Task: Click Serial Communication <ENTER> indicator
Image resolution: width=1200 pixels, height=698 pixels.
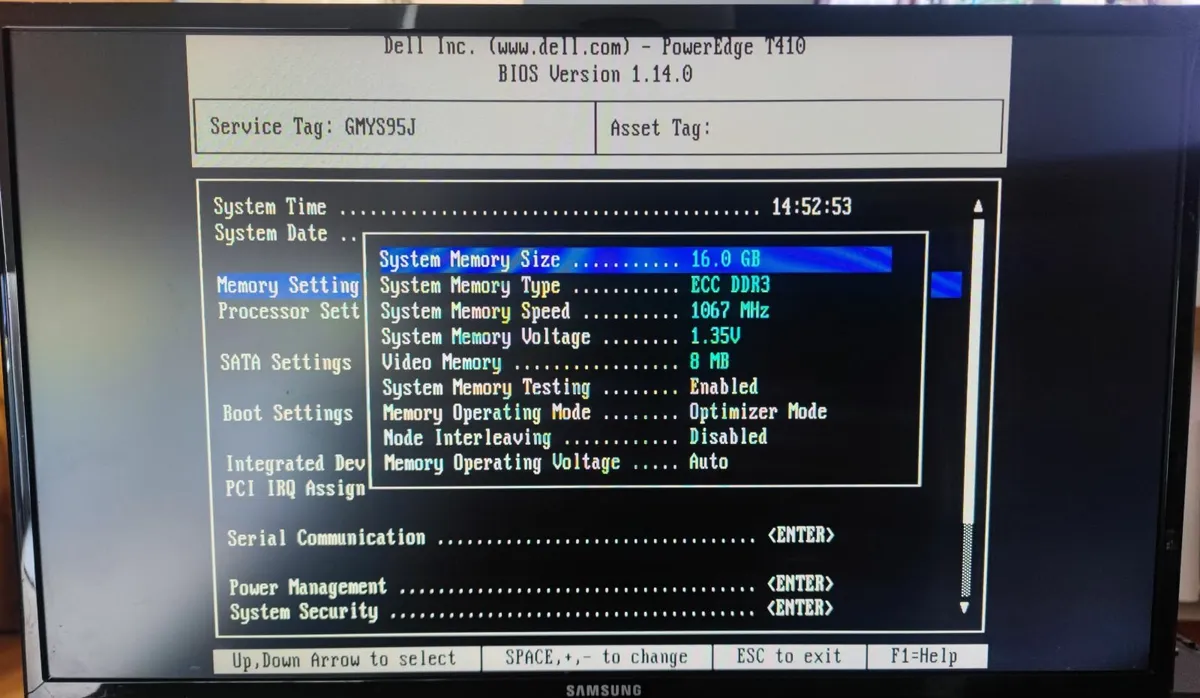Action: click(x=801, y=536)
